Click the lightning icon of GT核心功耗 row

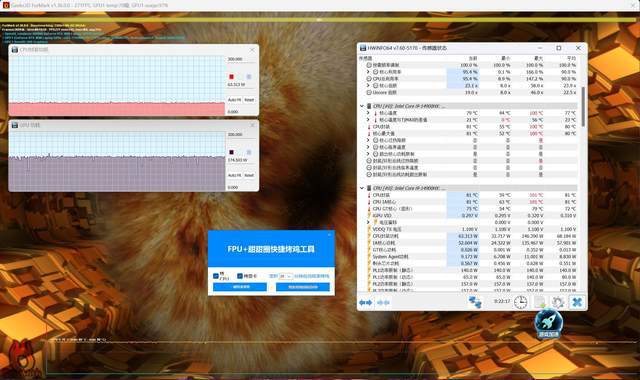[x=369, y=250]
